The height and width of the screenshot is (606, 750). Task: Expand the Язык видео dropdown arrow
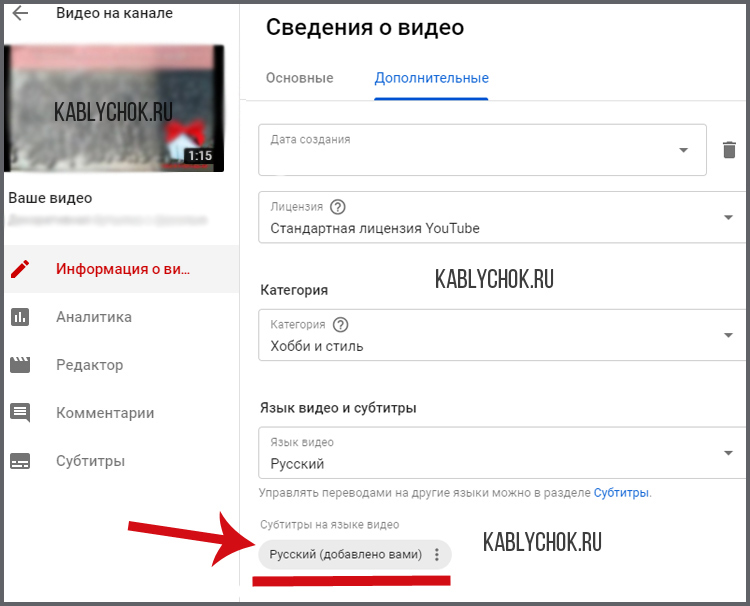click(728, 452)
